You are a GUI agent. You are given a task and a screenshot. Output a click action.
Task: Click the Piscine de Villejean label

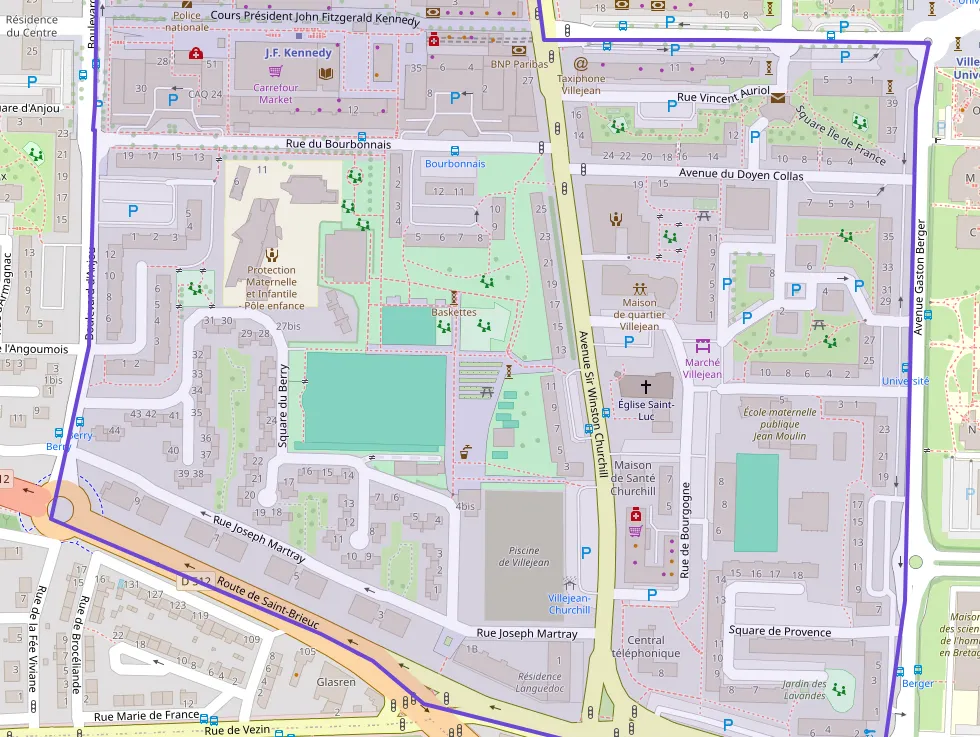(524, 556)
